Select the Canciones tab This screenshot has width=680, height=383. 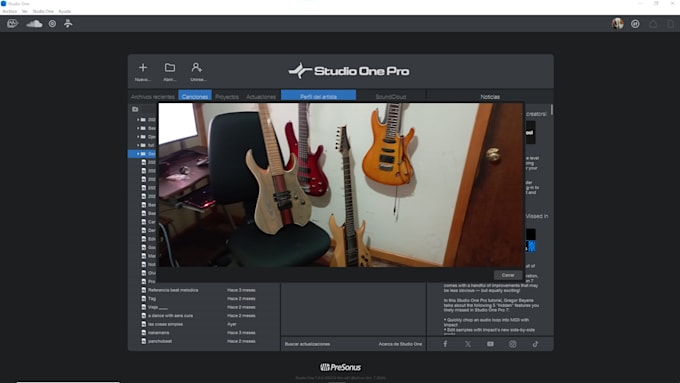tap(195, 96)
